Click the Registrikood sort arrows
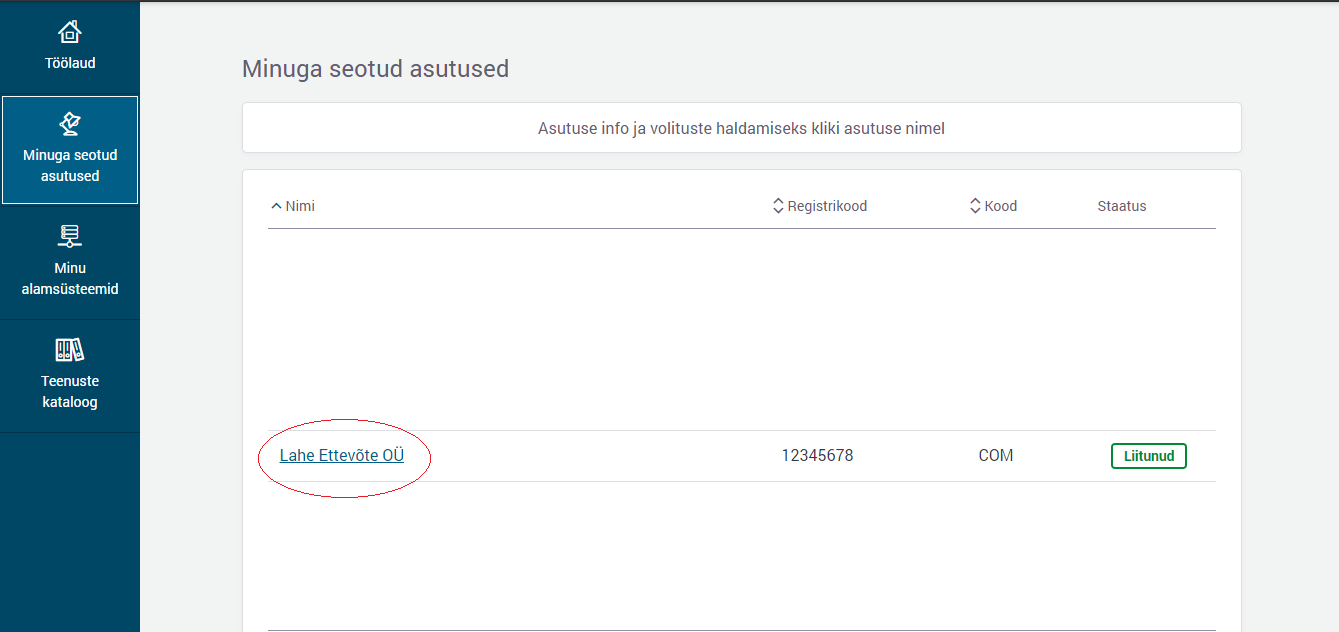The width and height of the screenshot is (1339, 632). point(778,206)
